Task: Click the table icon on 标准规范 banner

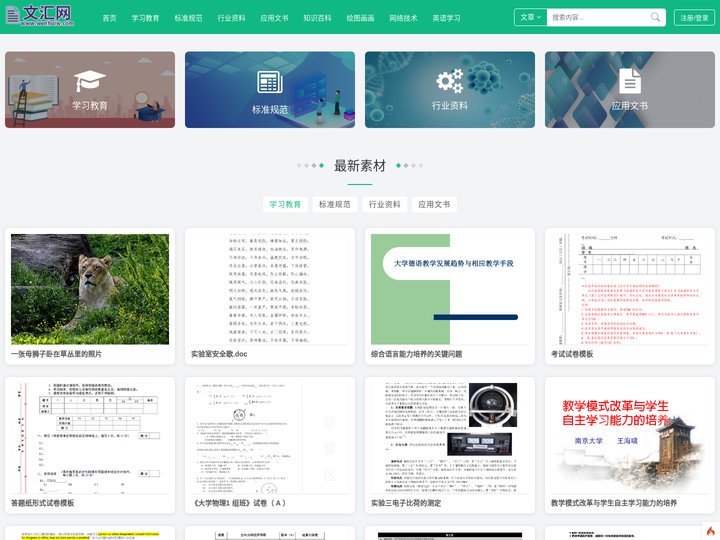Action: tap(270, 82)
